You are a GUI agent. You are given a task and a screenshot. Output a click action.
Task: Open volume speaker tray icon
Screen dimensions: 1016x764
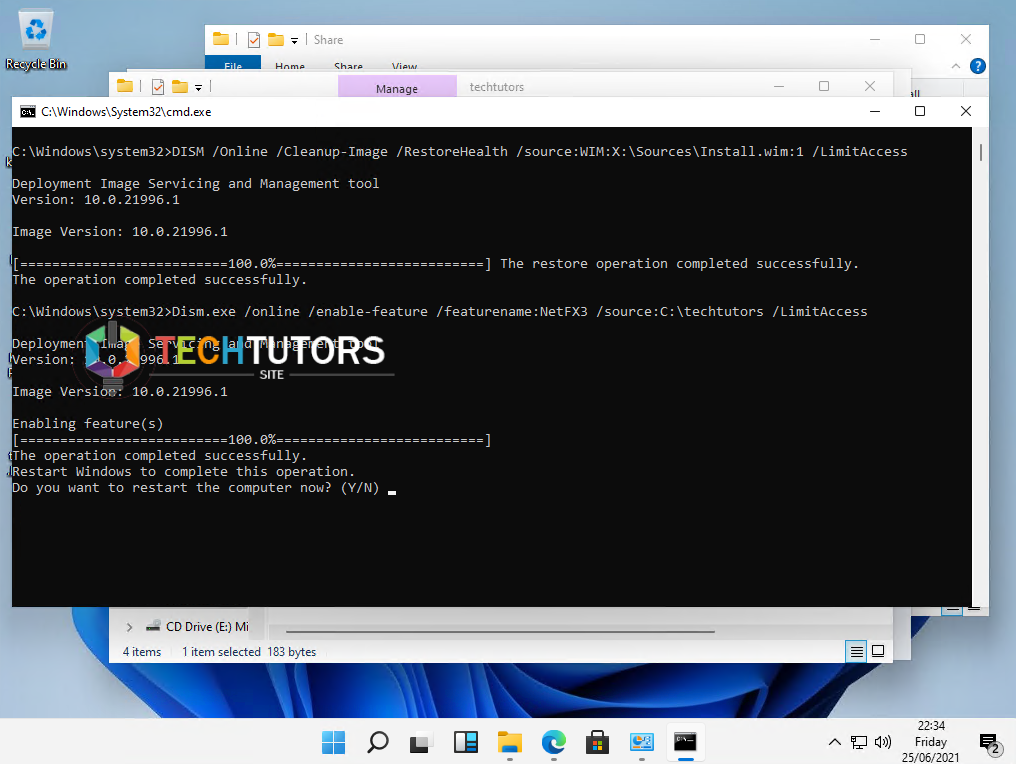[x=883, y=742]
